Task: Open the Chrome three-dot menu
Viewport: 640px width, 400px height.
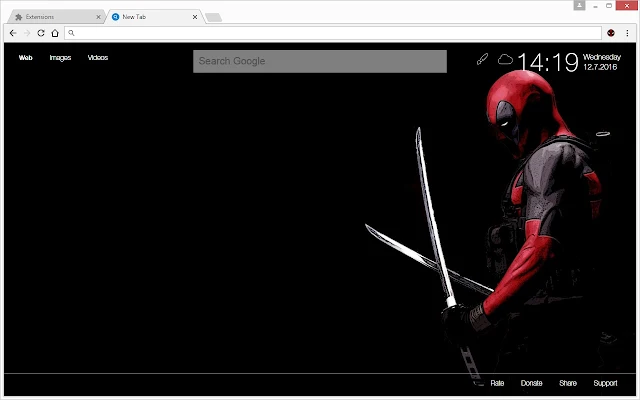Action: coord(627,33)
